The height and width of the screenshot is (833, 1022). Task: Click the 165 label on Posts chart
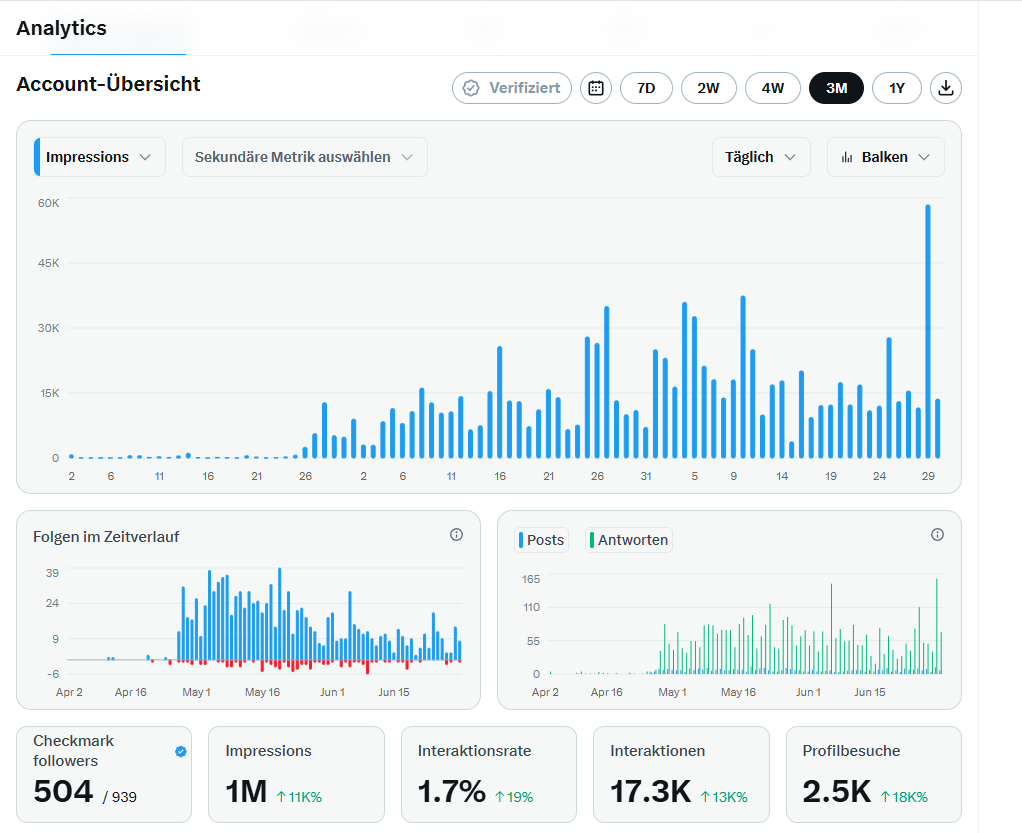(531, 579)
